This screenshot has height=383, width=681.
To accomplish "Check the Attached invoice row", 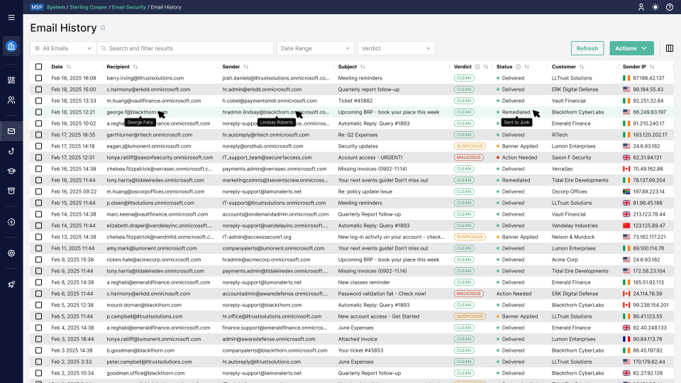I will (39, 339).
